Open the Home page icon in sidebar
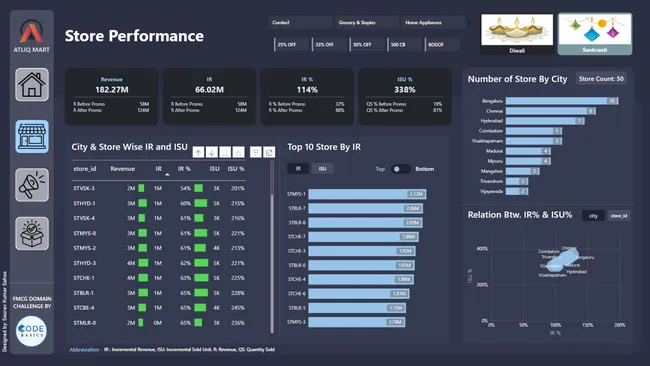 pos(32,85)
